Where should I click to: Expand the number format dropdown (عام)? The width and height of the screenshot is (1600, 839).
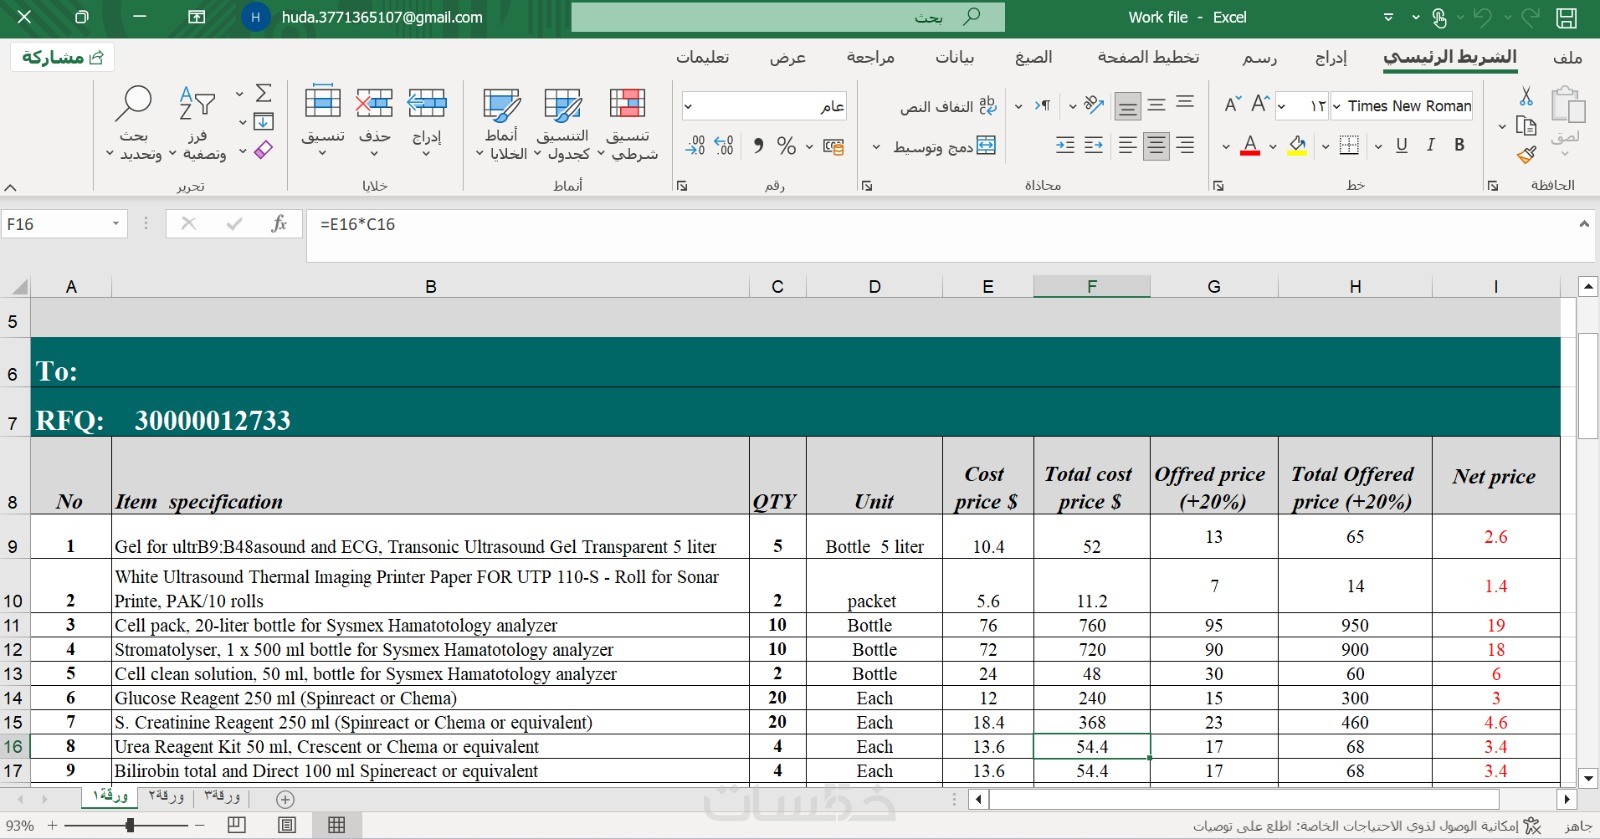tap(688, 106)
